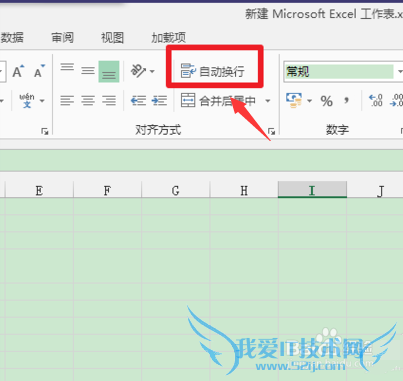Screen dimensions: 403x381
Task: Expand accounting format dropdown arrow
Action: pos(310,101)
